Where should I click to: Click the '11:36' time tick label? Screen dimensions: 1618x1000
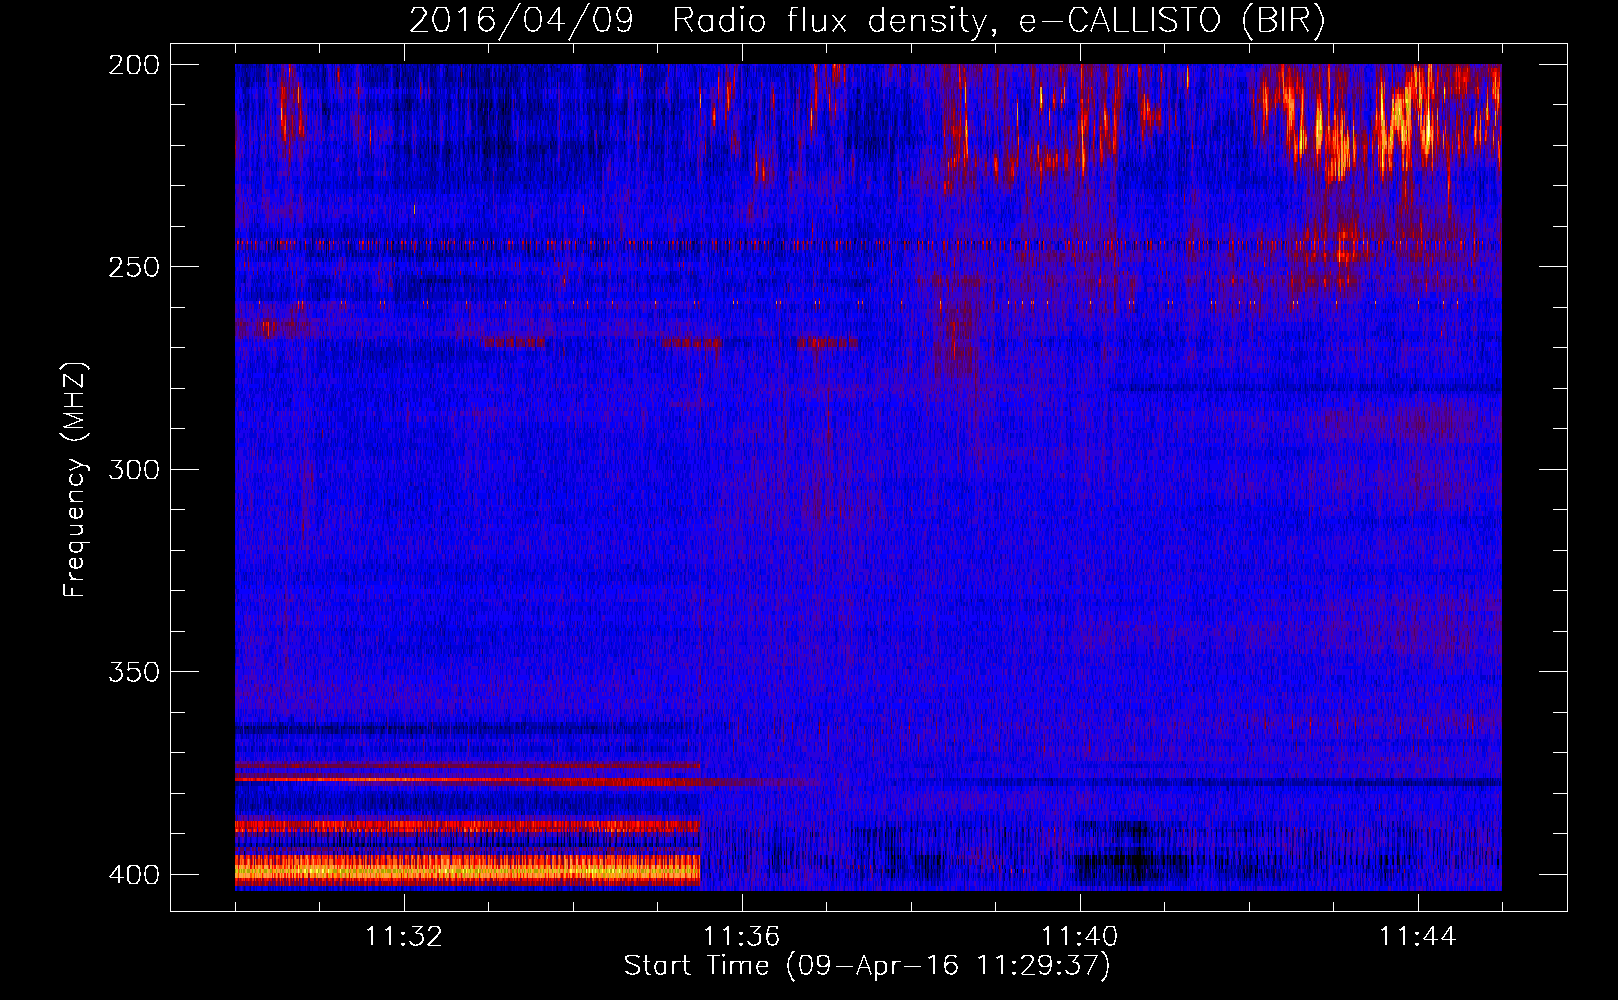pyautogui.click(x=742, y=937)
